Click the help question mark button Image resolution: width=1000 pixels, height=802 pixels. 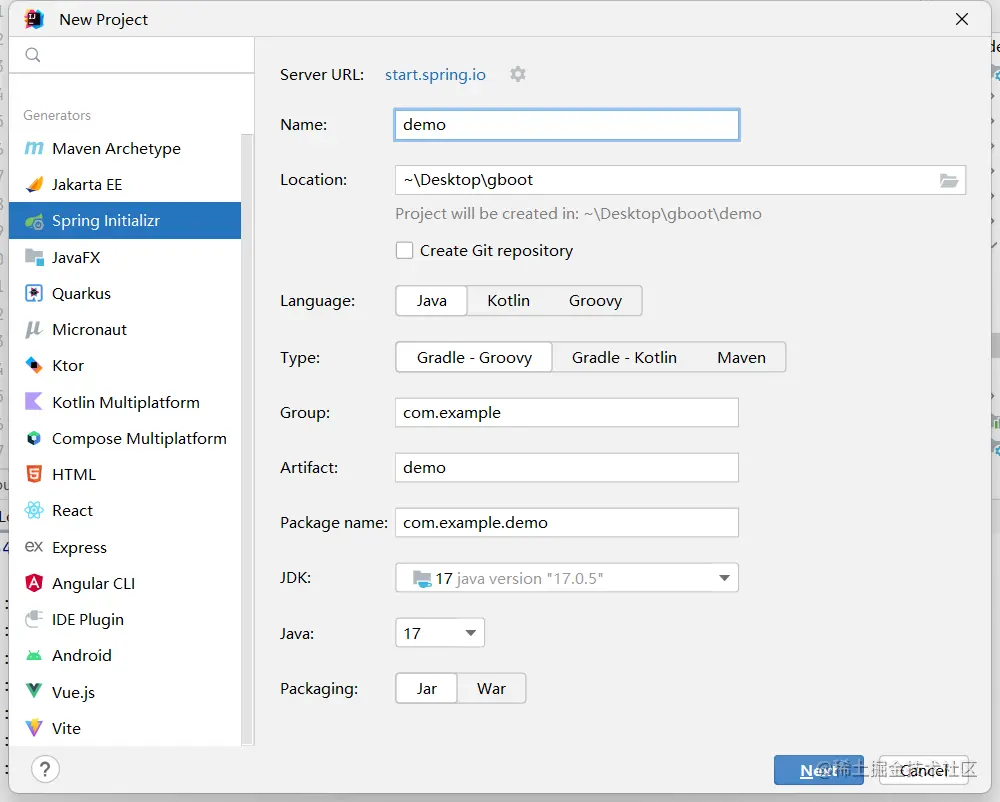[45, 769]
